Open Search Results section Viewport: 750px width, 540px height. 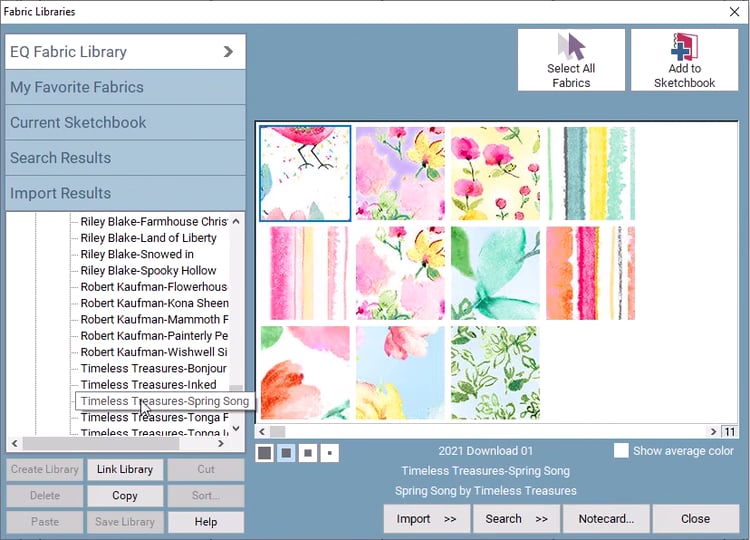tap(125, 158)
